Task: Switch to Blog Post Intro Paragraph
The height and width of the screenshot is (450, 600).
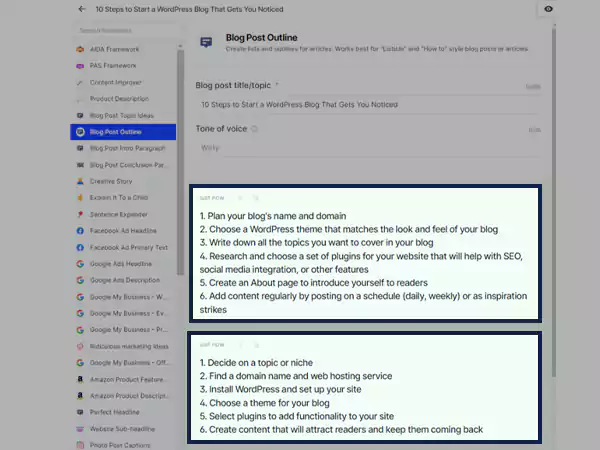Action: pos(127,148)
